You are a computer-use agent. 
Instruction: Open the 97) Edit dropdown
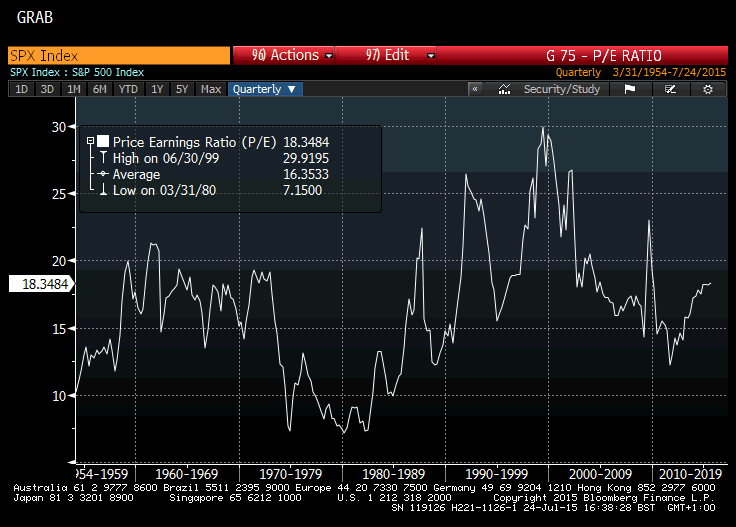386,55
